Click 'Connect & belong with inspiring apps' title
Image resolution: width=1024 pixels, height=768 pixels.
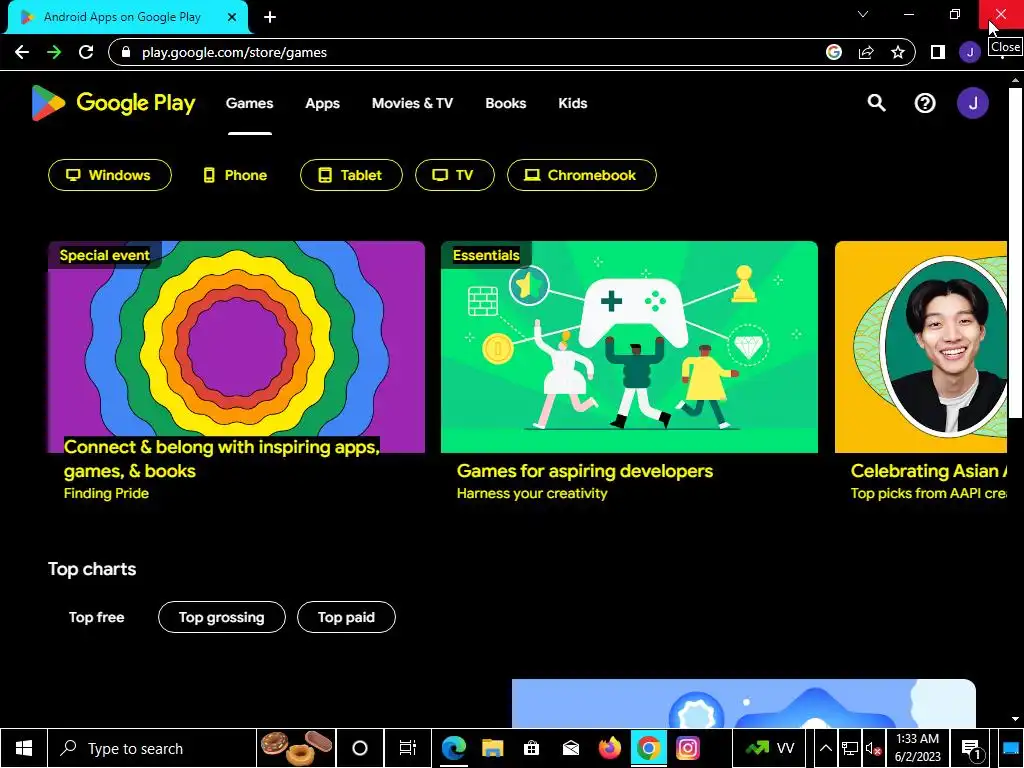[x=221, y=458]
